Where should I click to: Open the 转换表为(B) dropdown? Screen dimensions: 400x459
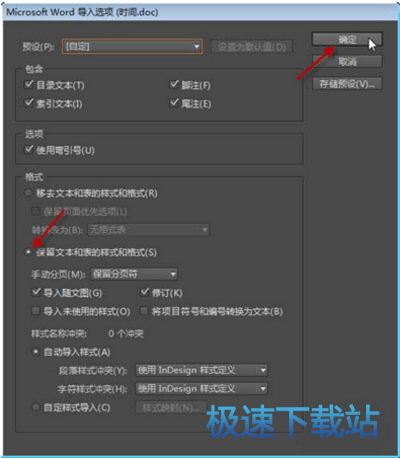149,230
